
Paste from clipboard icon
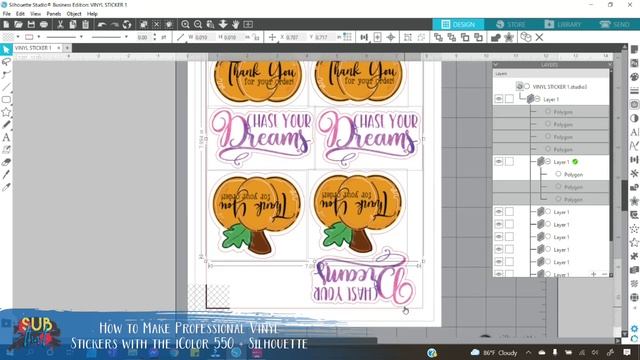tap(85, 24)
